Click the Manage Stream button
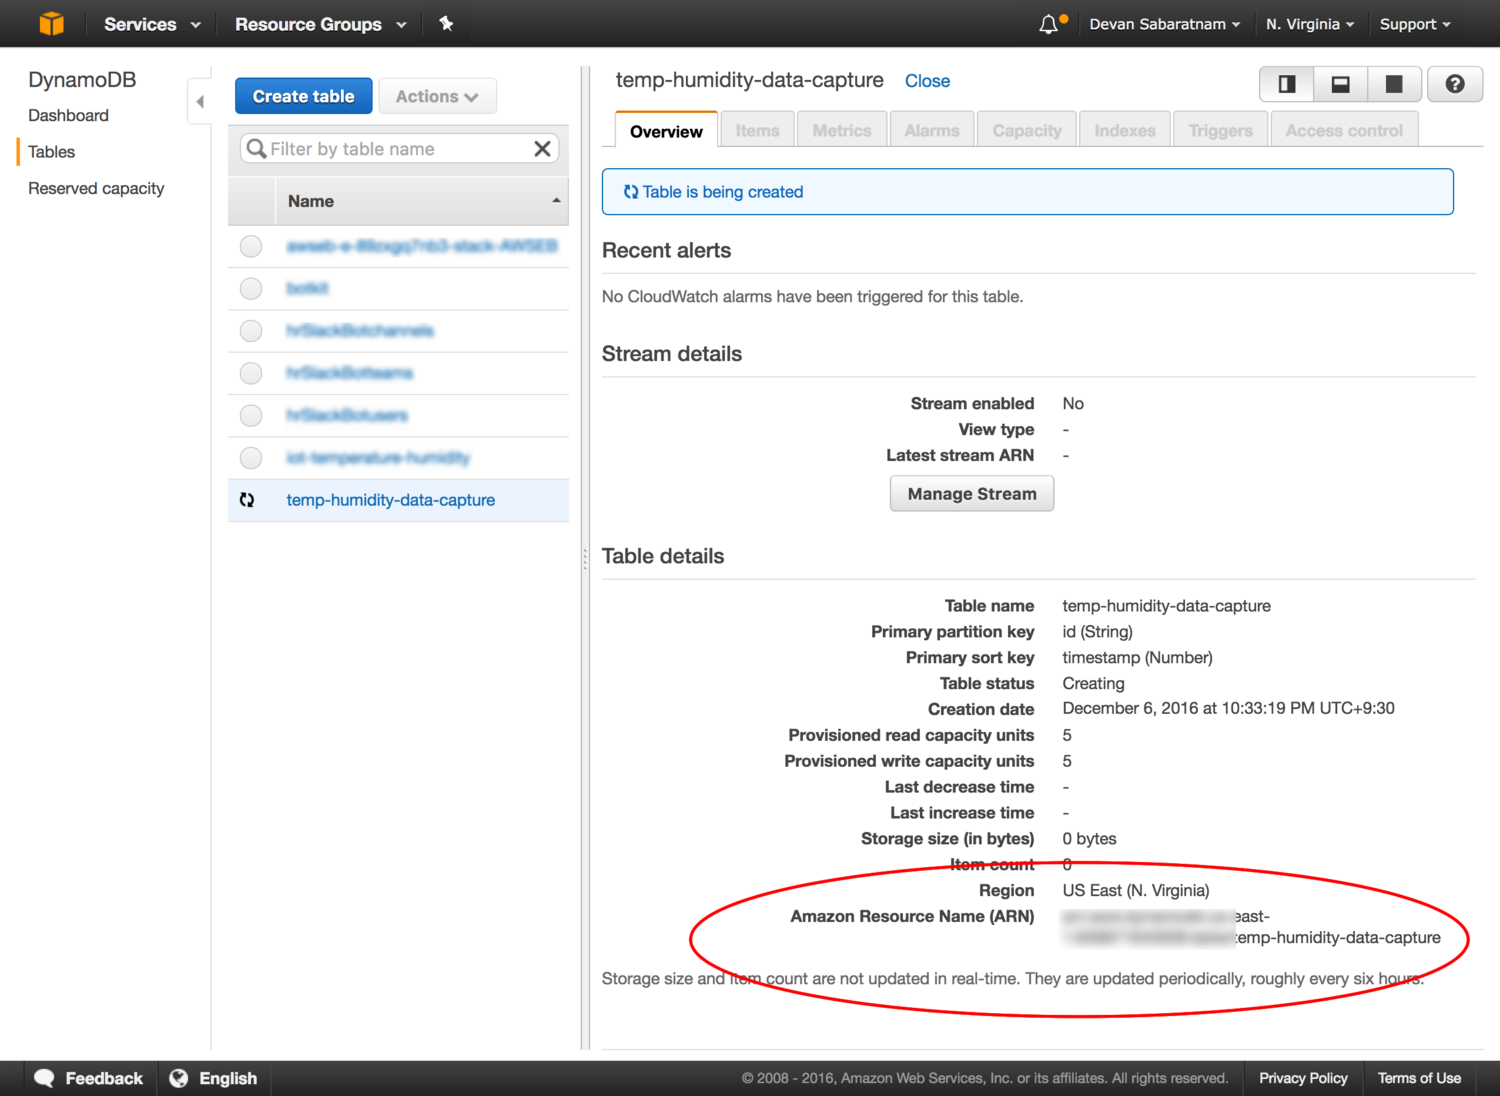 point(972,494)
